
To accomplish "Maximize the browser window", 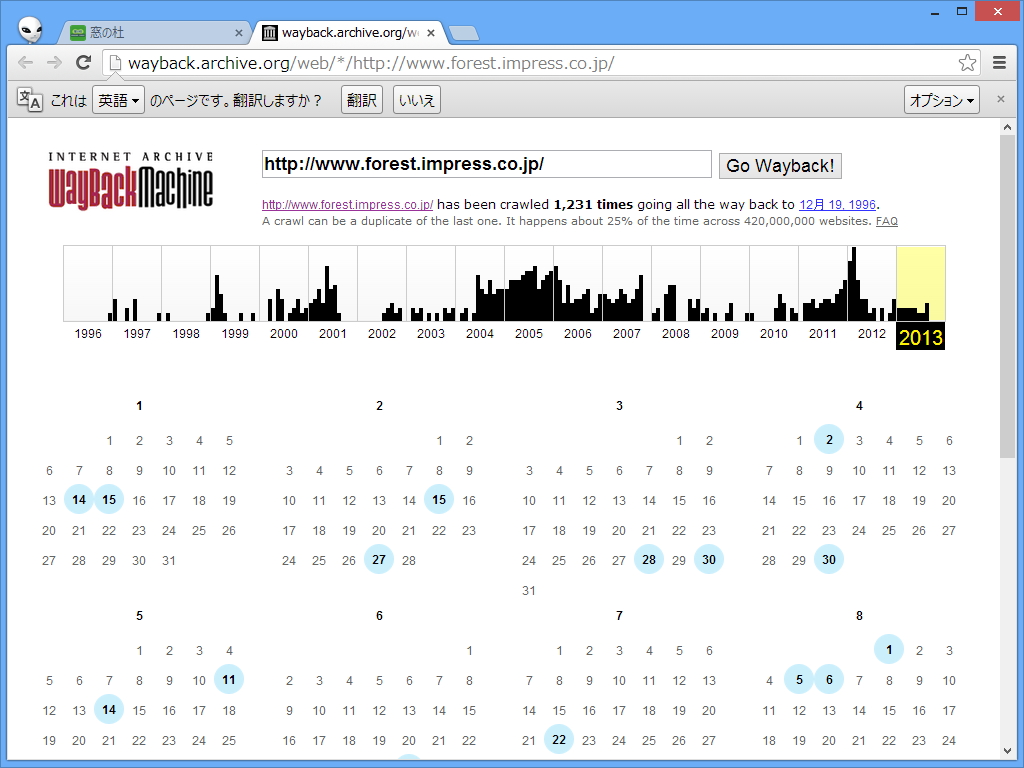I will pyautogui.click(x=962, y=12).
